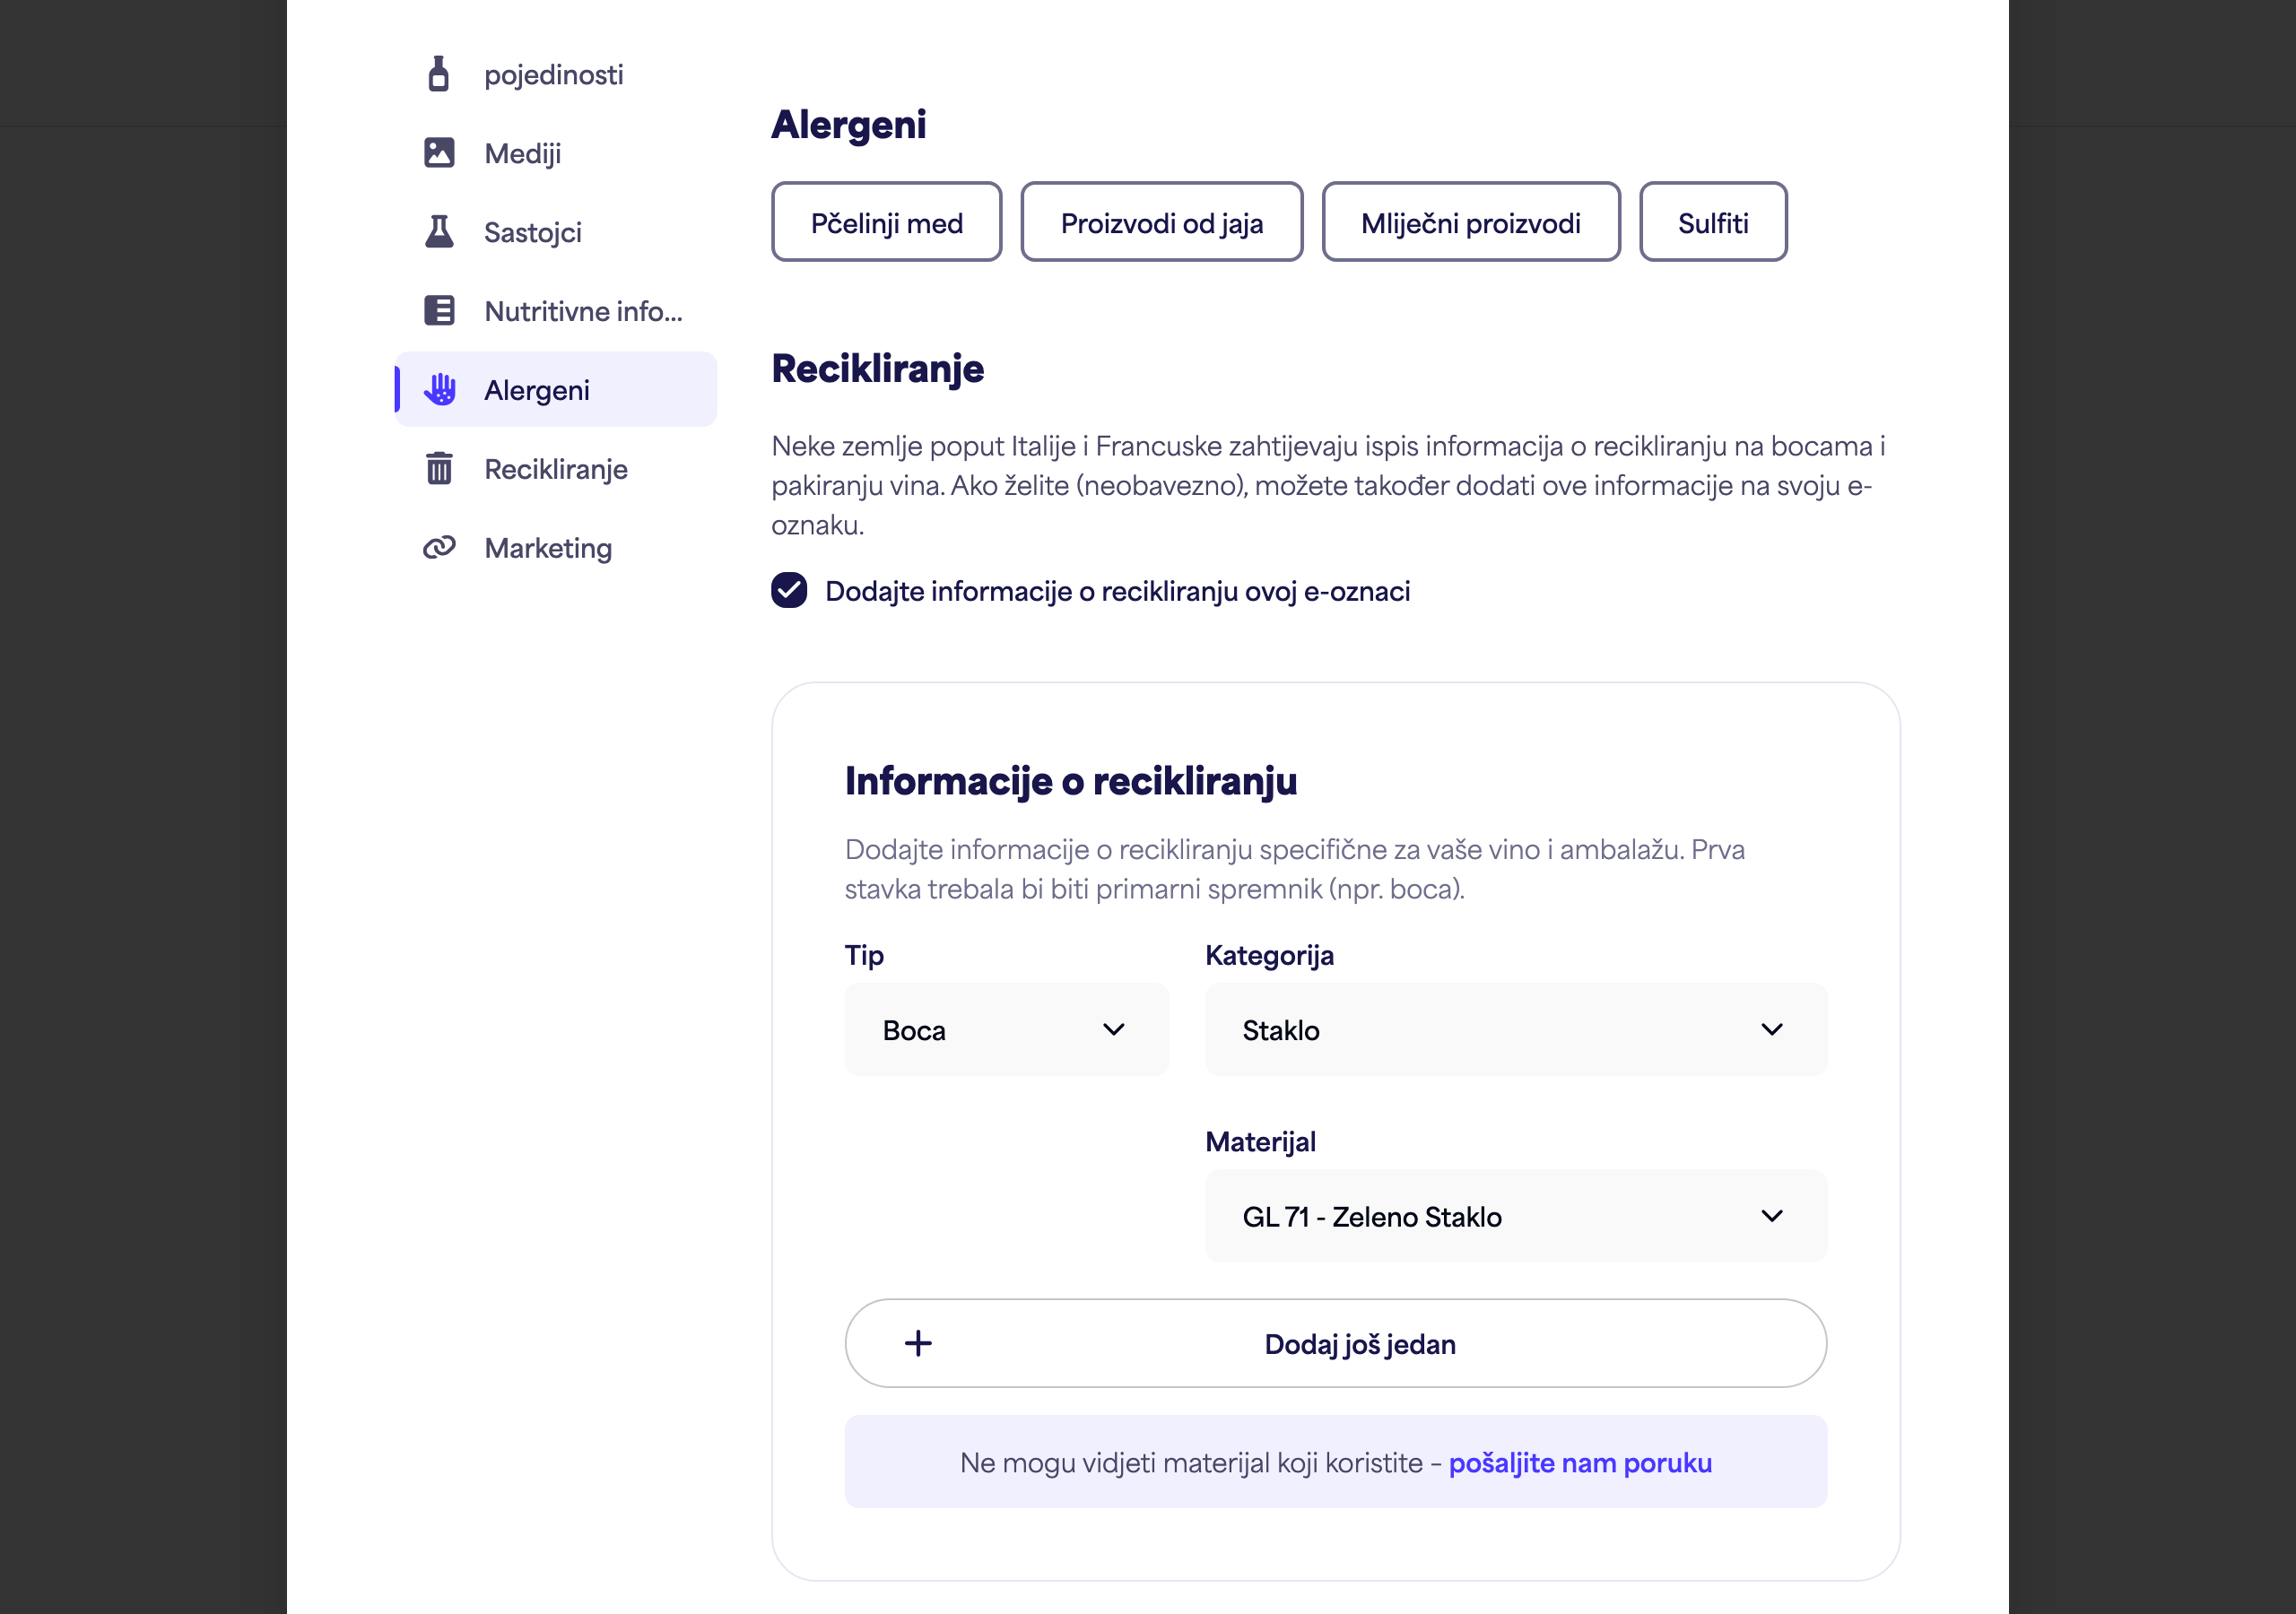Click the flask icon beside Sastojci
2296x1614 pixels.
point(439,232)
